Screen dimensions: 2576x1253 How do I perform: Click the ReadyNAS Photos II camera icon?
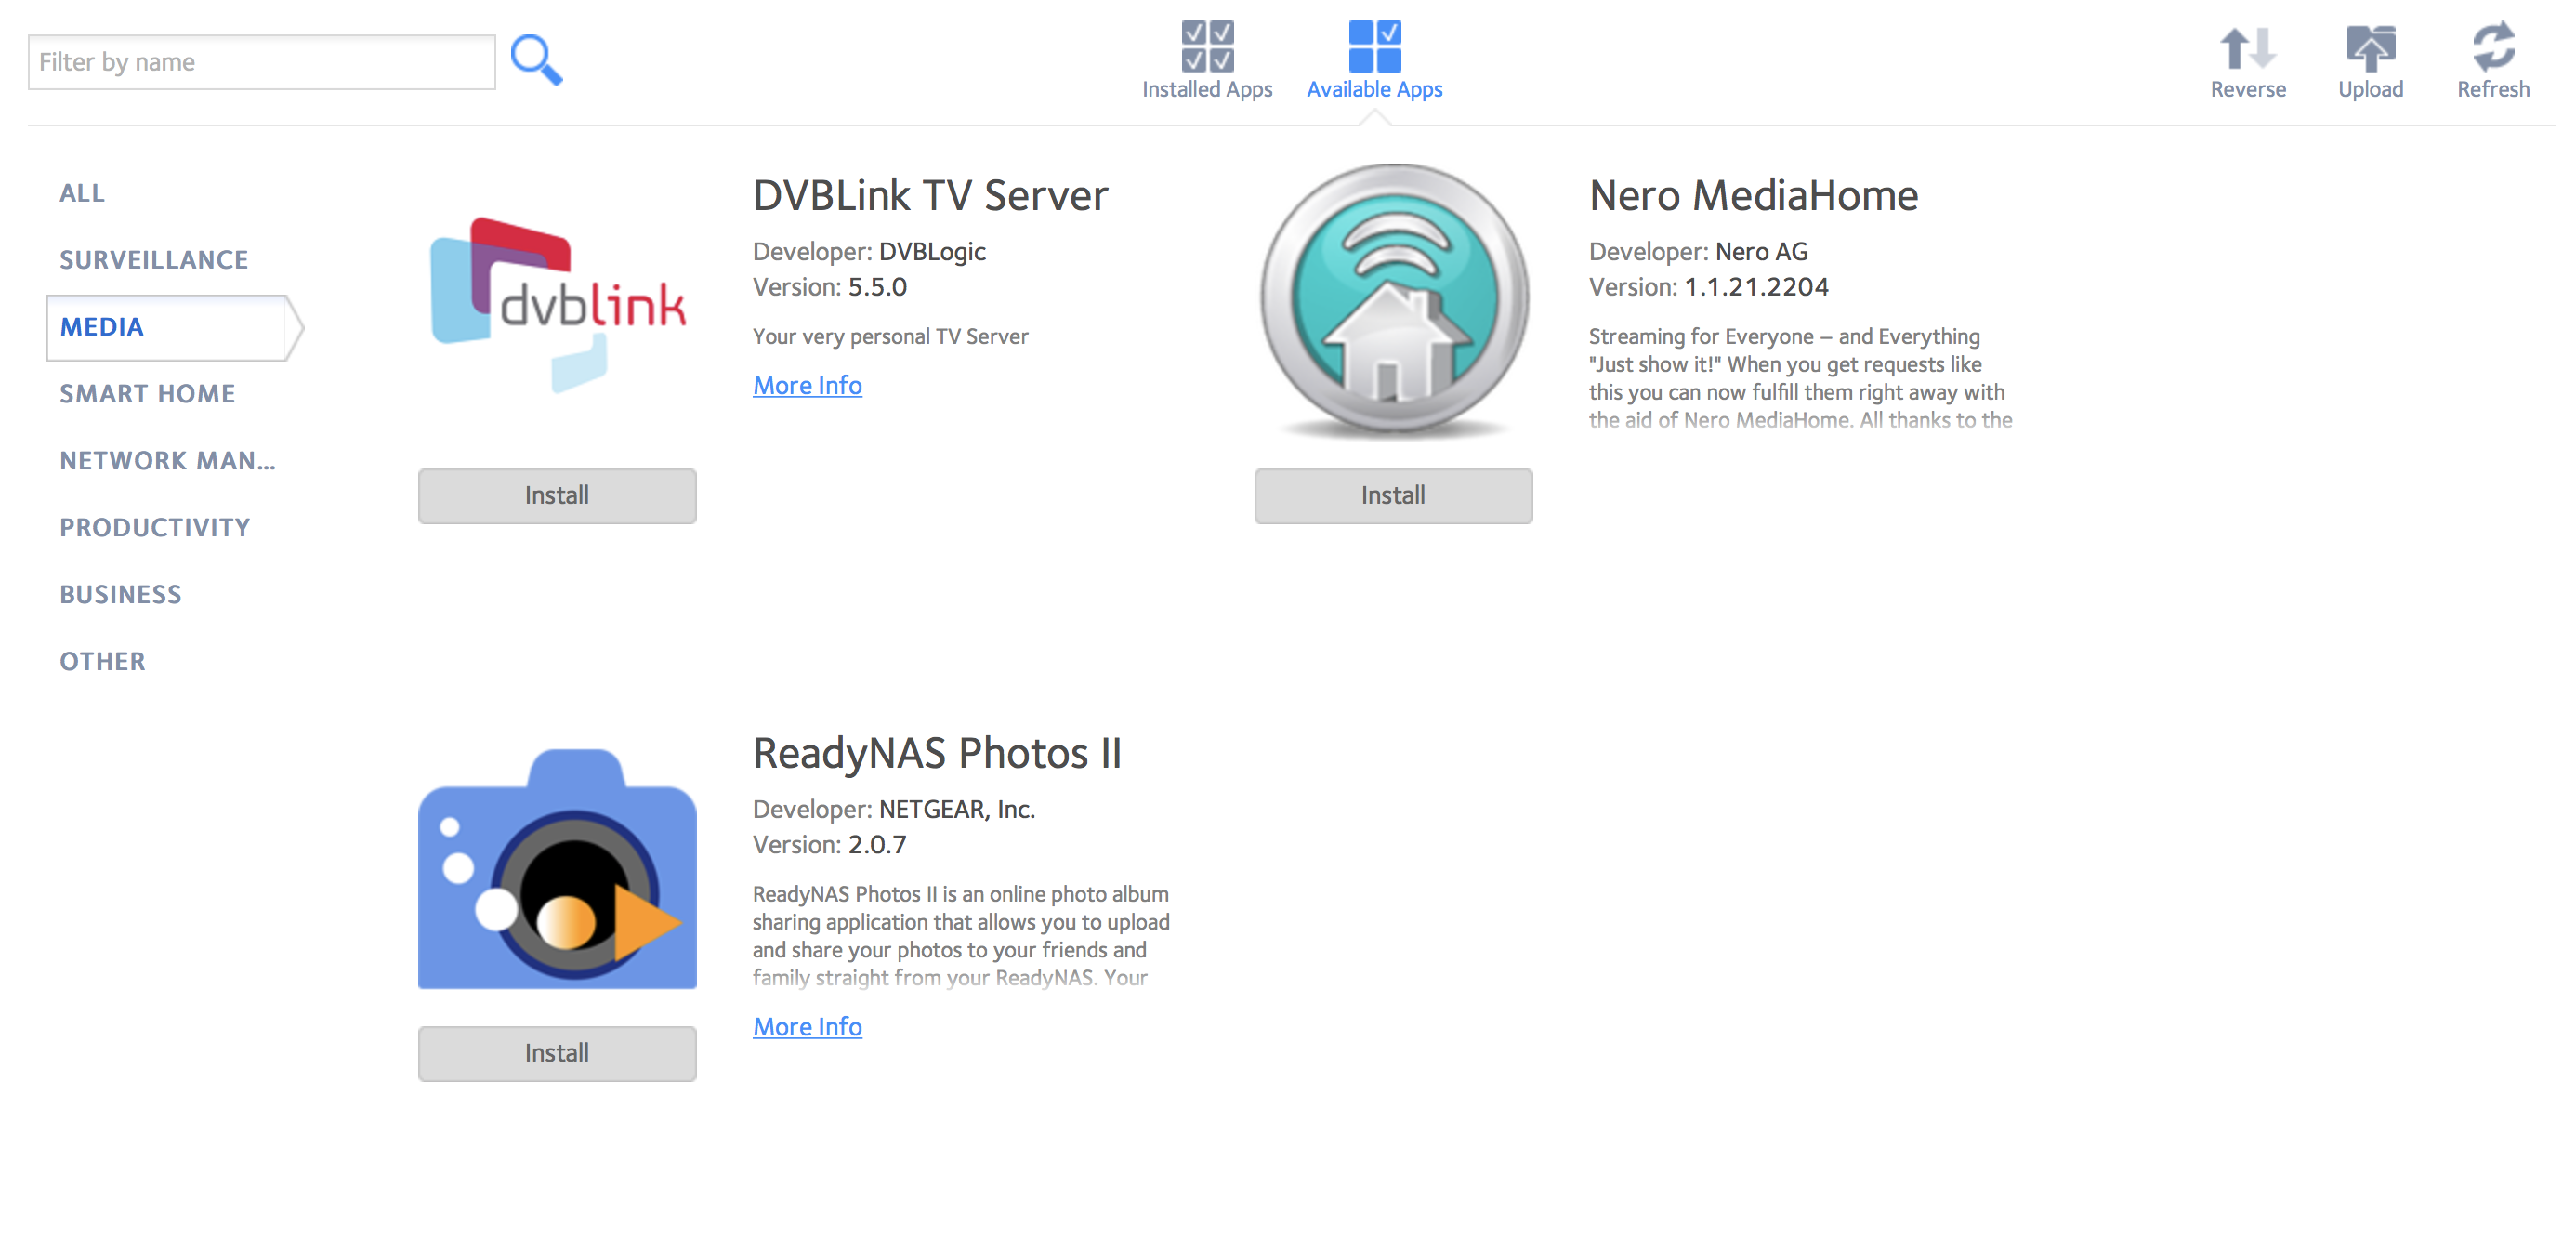[557, 868]
